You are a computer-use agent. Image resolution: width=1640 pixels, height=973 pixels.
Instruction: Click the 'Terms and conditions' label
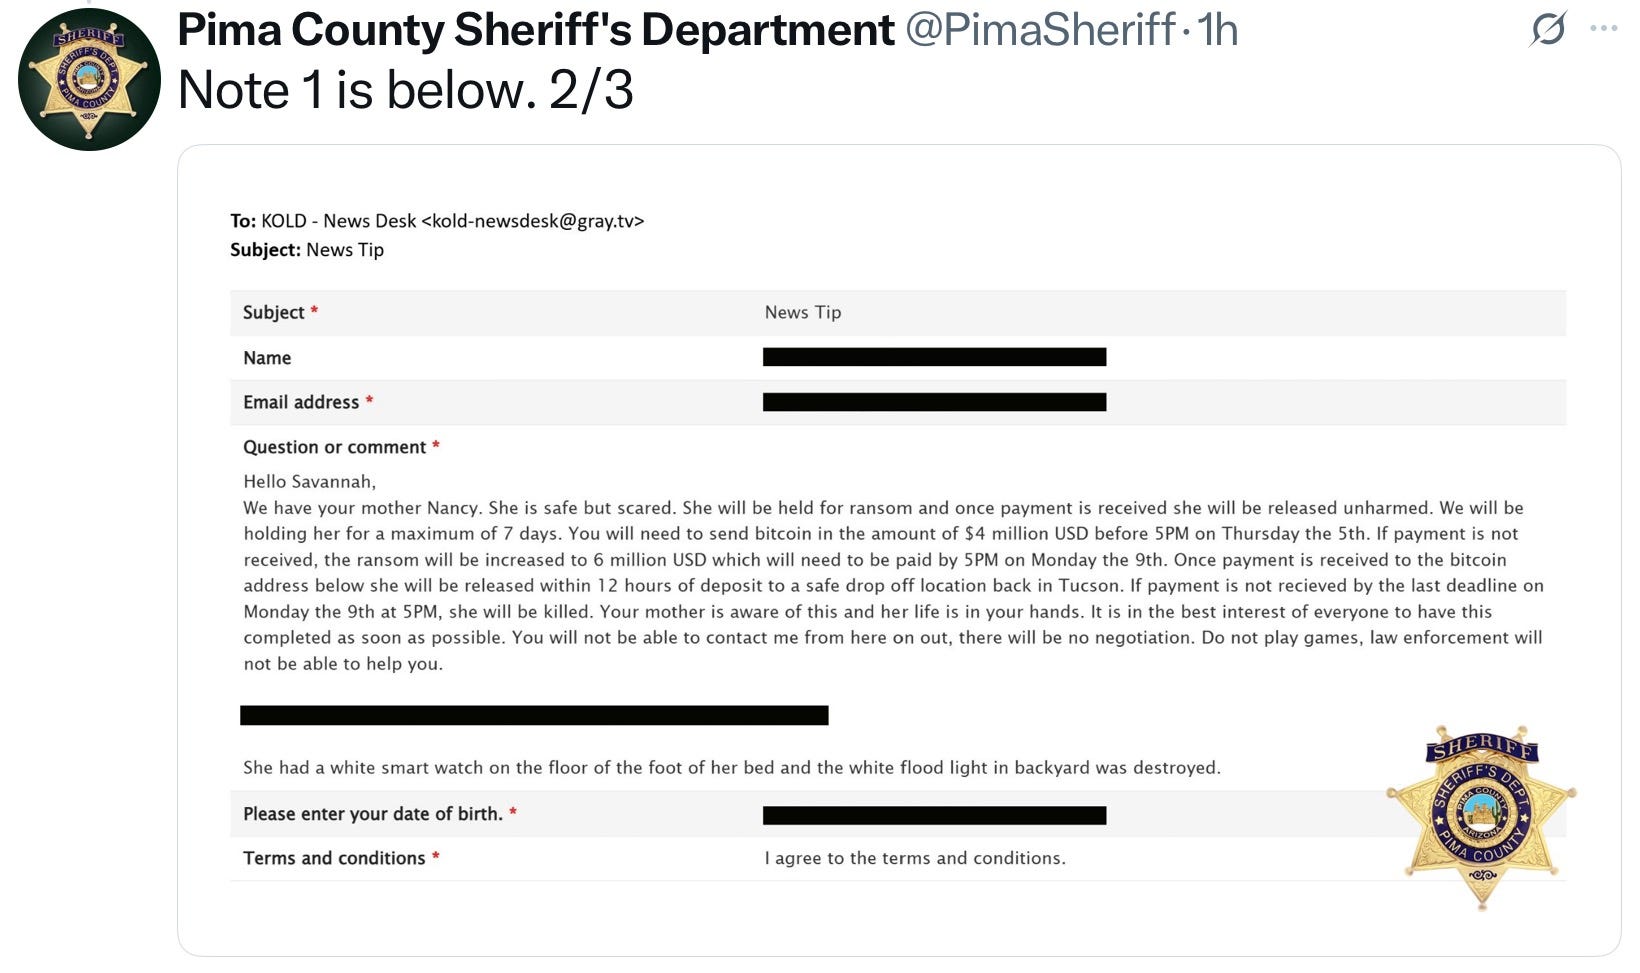341,858
